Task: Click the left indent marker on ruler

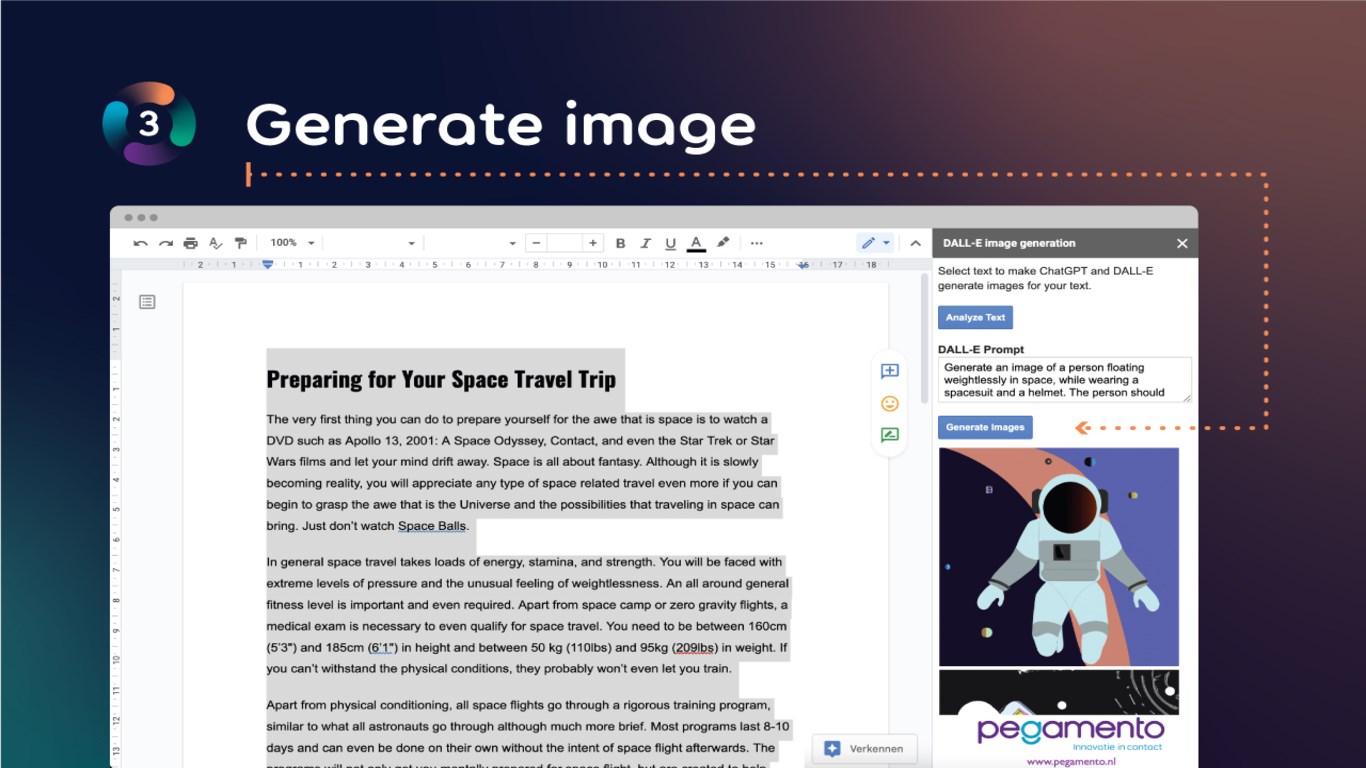Action: (267, 265)
